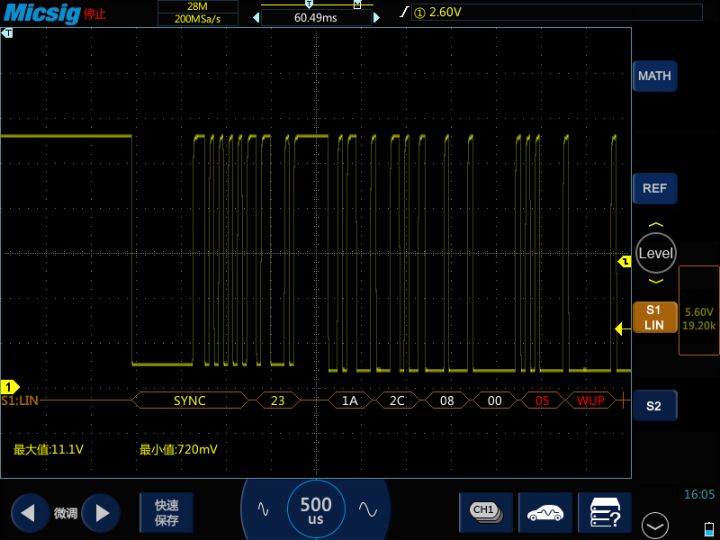Image resolution: width=720 pixels, height=540 pixels.
Task: Open the CH1 channel selection icon
Action: coord(485,511)
